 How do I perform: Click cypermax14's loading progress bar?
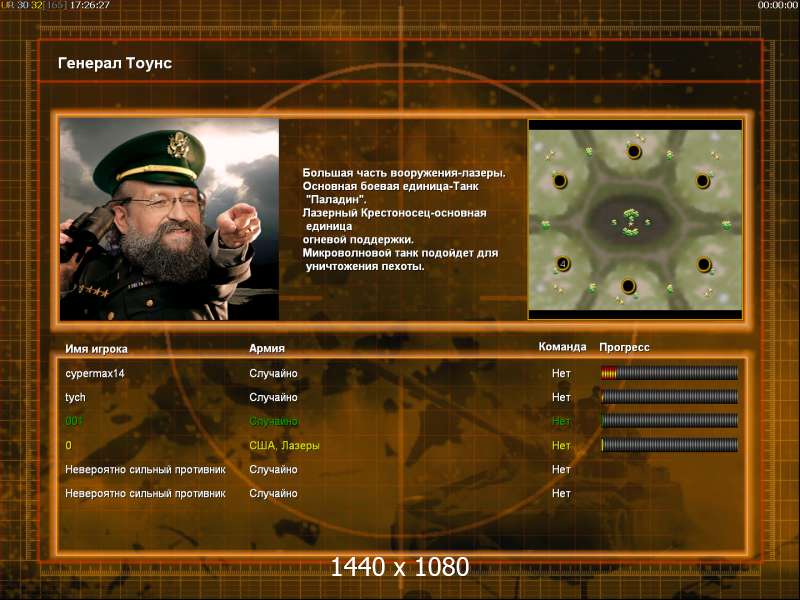pyautogui.click(x=669, y=373)
